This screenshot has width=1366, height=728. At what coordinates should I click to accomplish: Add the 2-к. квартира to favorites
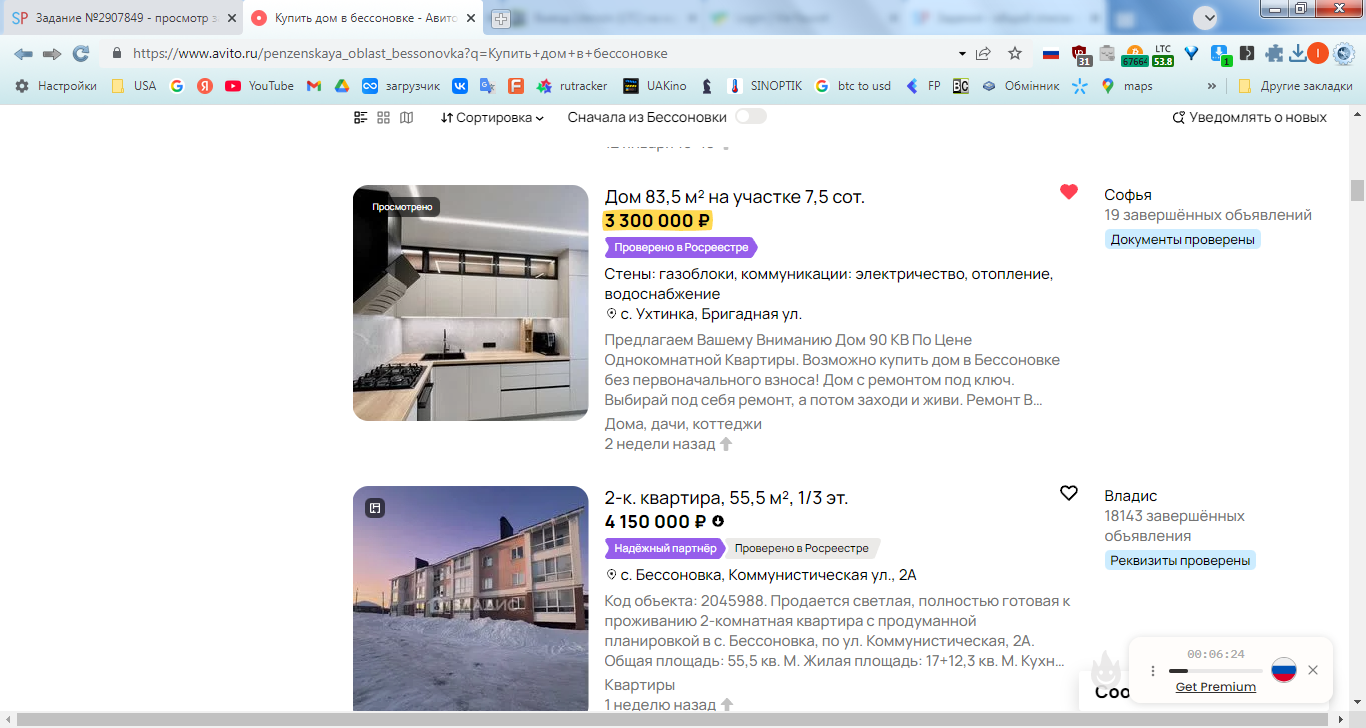(1069, 493)
